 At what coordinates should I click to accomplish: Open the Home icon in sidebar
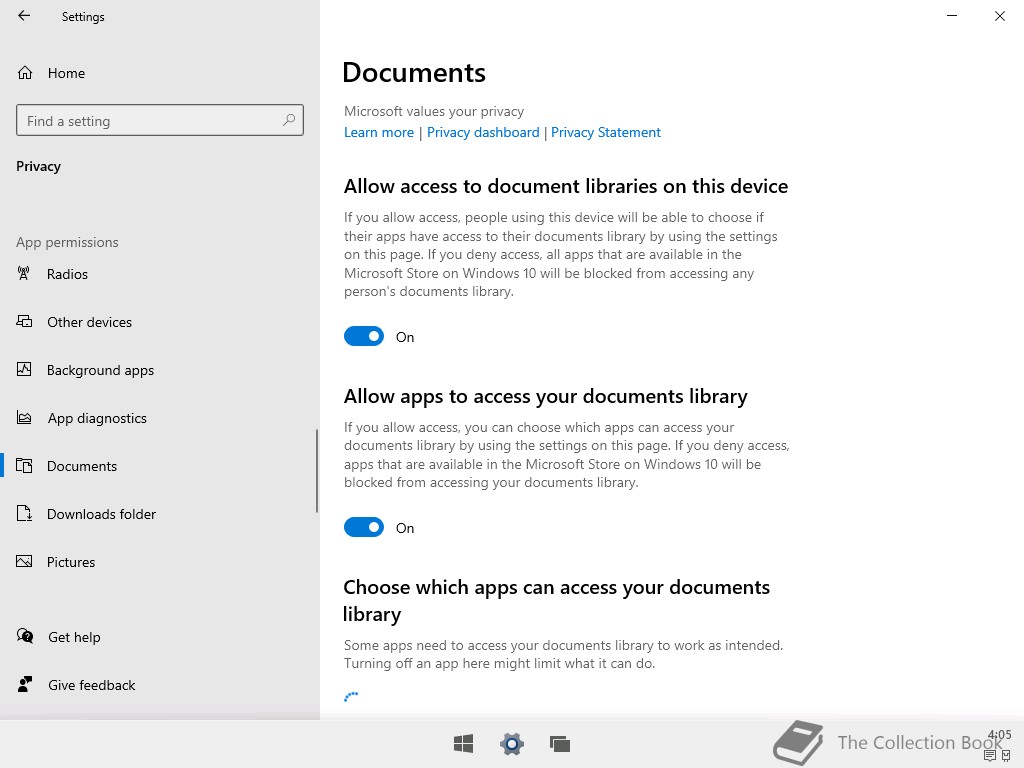coord(25,72)
